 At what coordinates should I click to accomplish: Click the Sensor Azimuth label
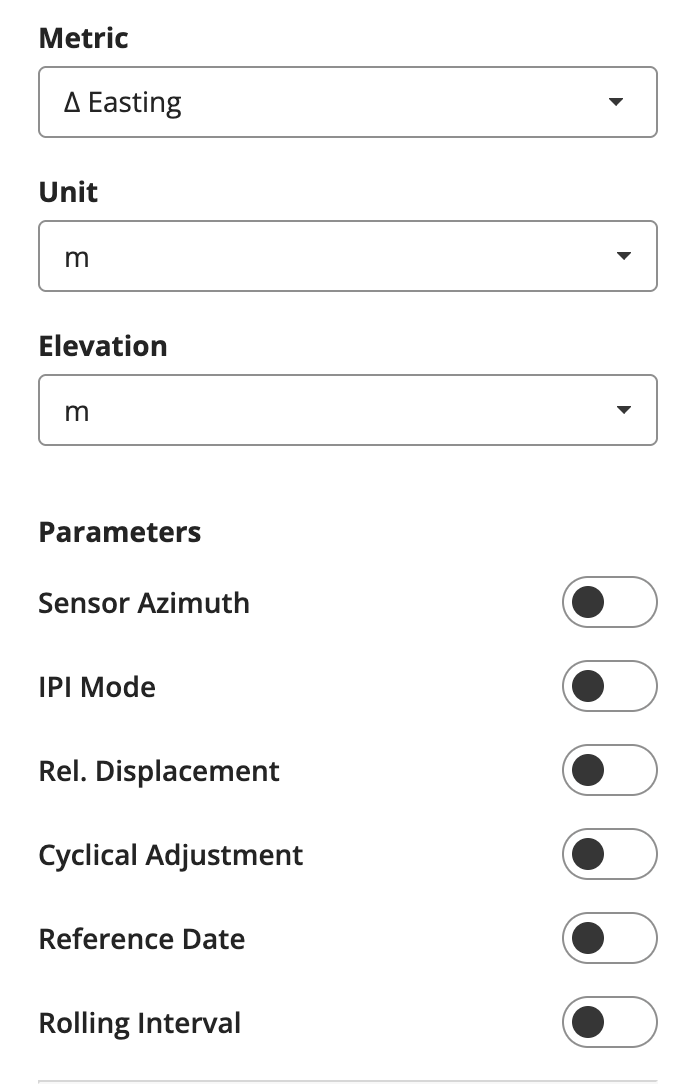point(144,603)
